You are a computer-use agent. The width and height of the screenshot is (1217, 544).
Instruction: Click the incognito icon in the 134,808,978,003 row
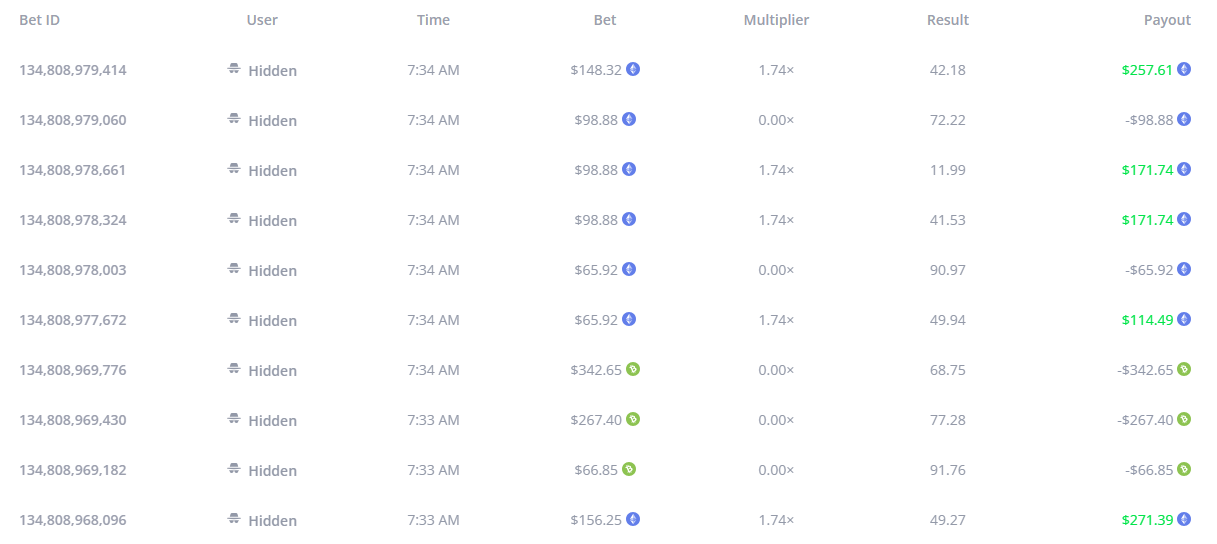(234, 270)
